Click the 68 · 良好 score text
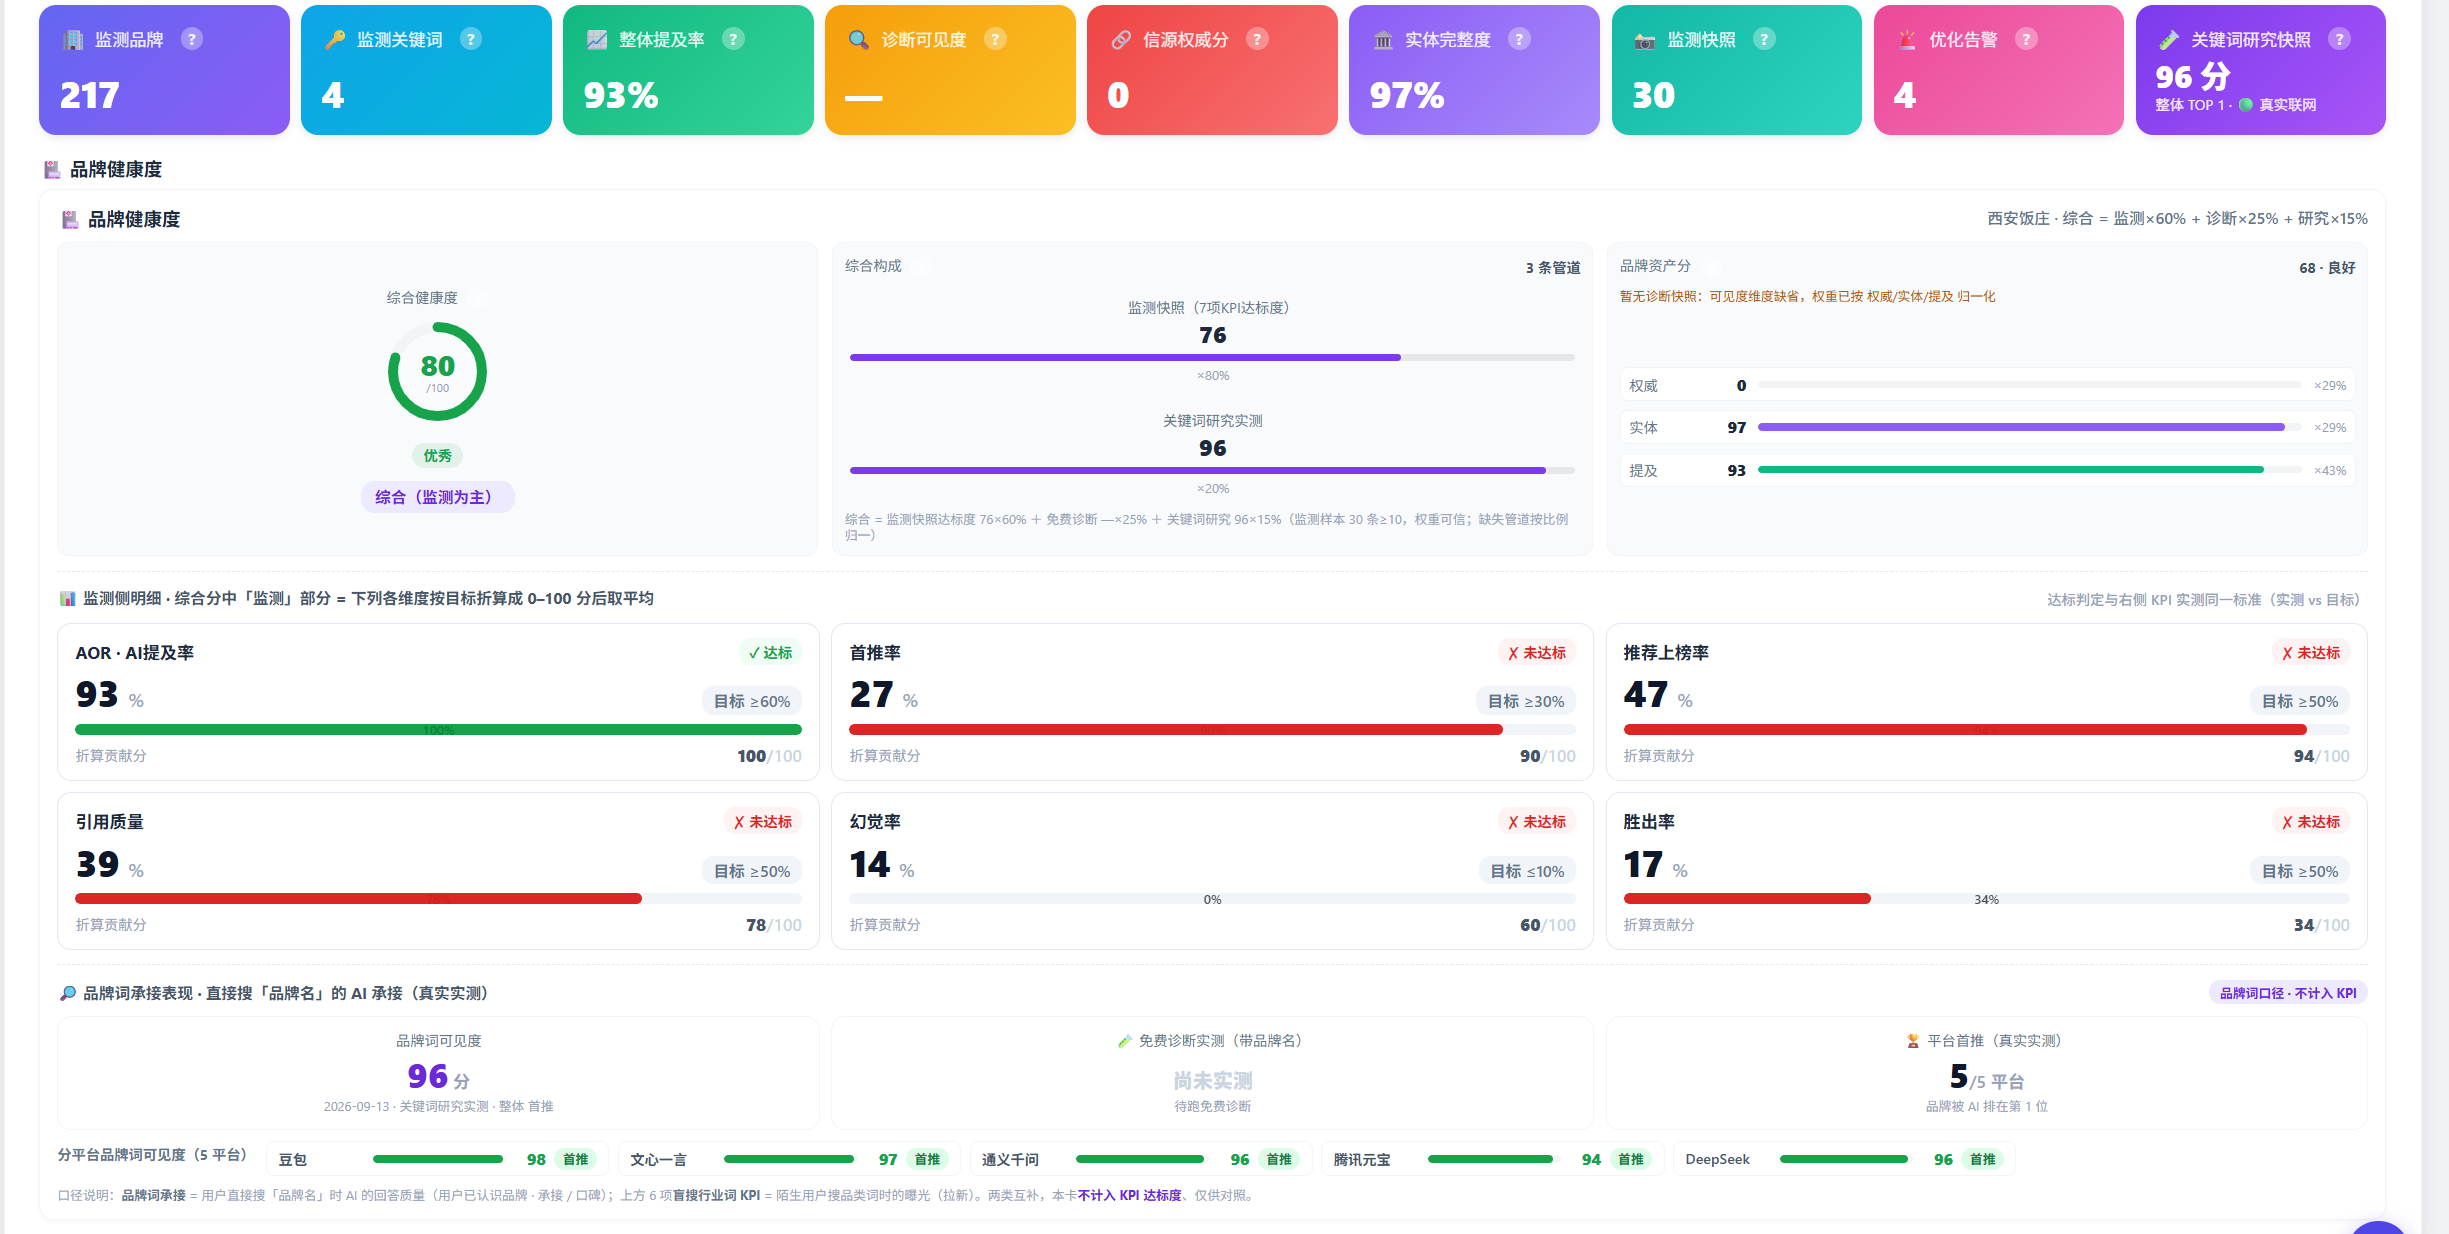The height and width of the screenshot is (1234, 2449). pos(2327,268)
